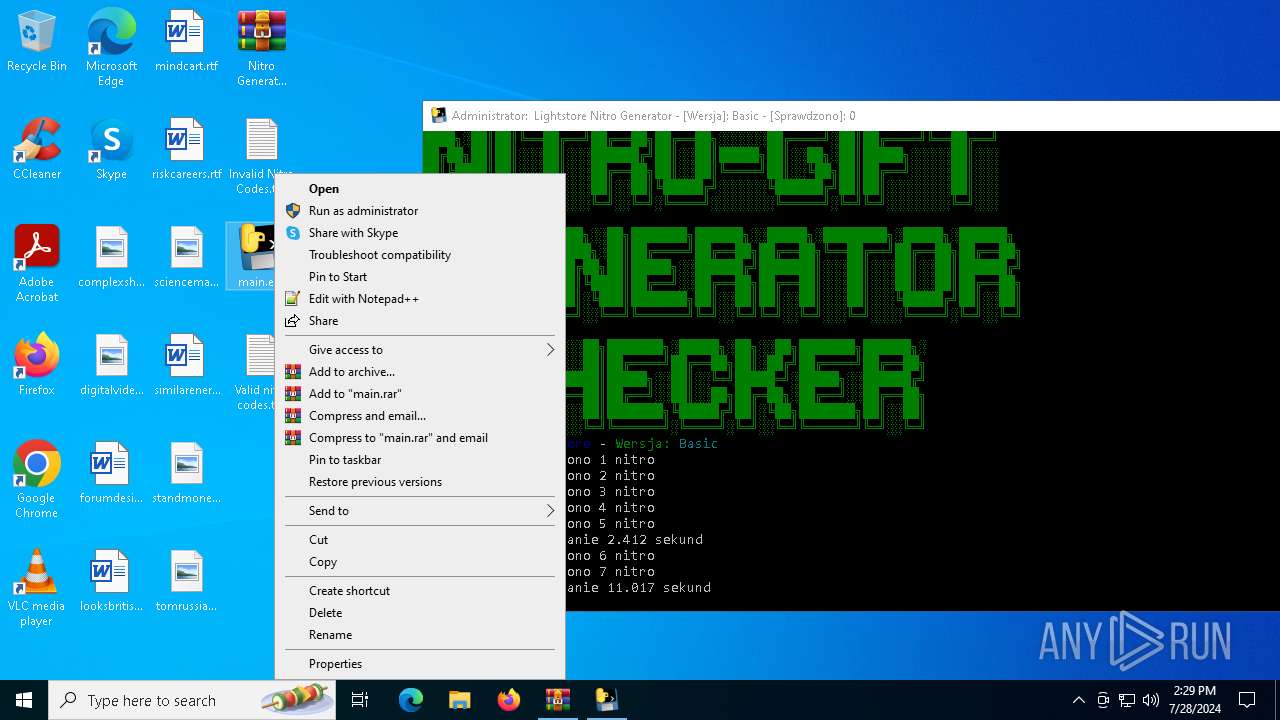Choose Compress and email...
Screen dimensions: 1280x720
click(x=420, y=416)
